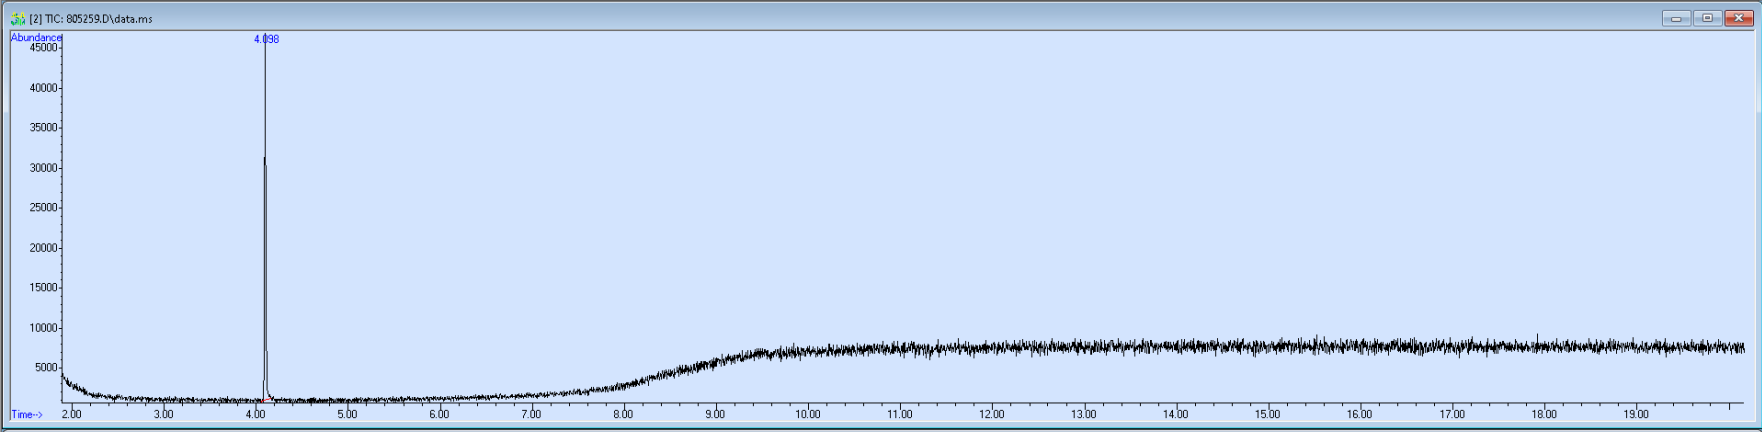The height and width of the screenshot is (432, 1762).
Task: Click the 2.00 tick on time axis
Action: (71, 414)
